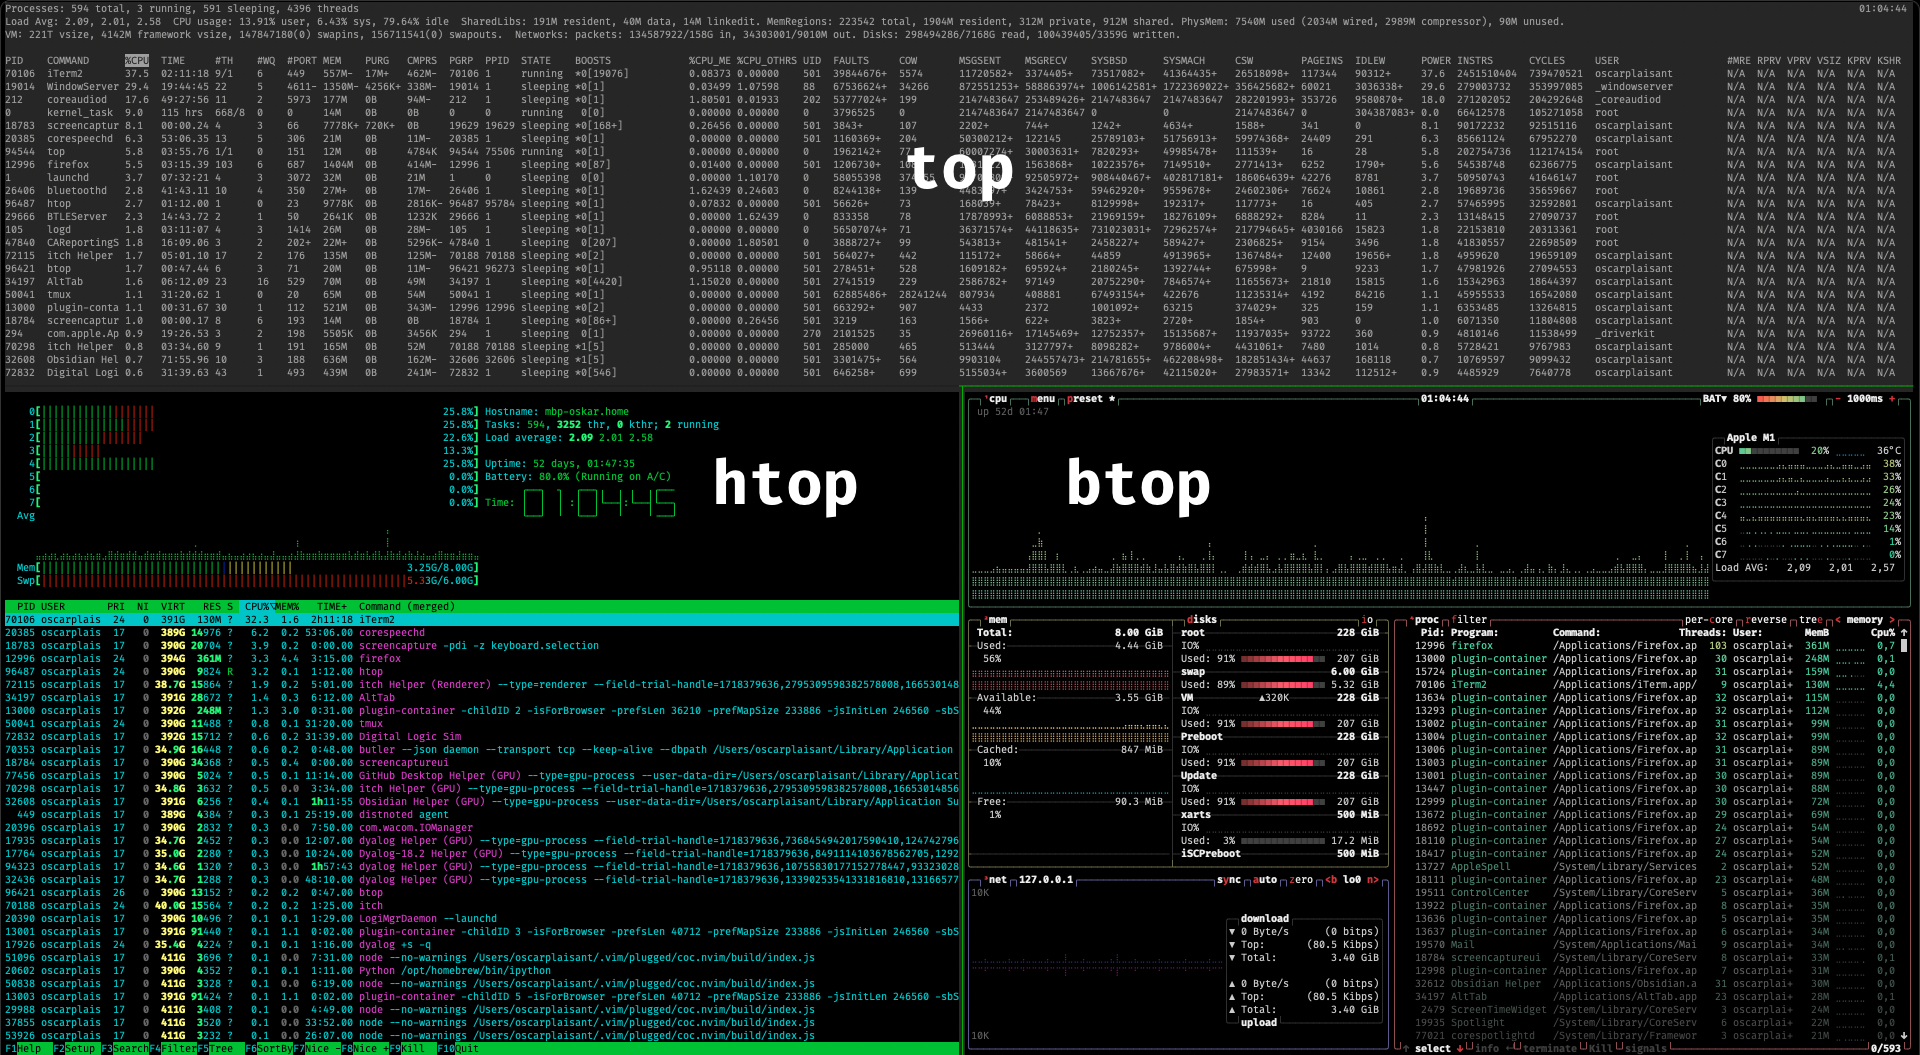Open F6 SortBy in htop footer
The image size is (1920, 1055).
click(x=268, y=1049)
